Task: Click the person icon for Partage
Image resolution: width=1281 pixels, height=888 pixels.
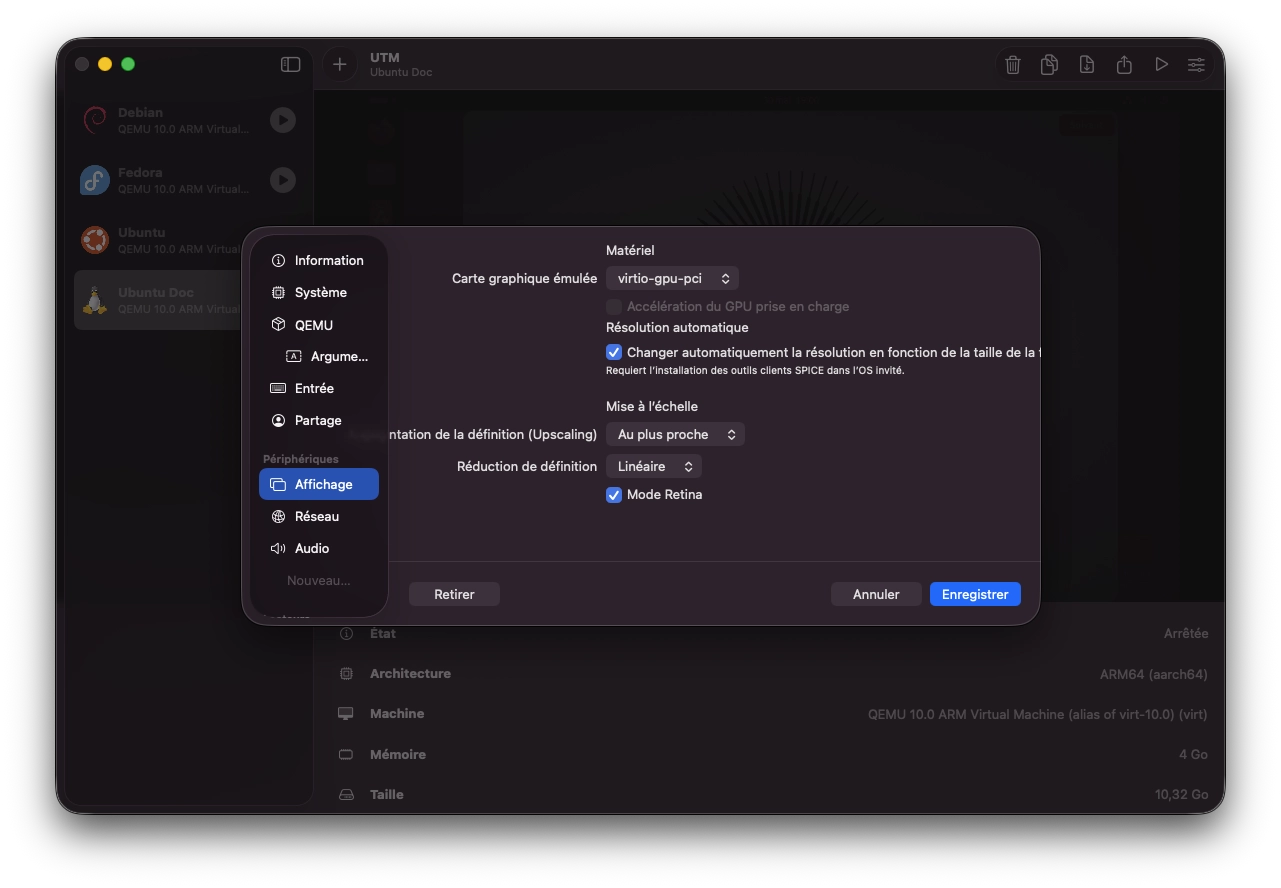Action: (x=278, y=421)
